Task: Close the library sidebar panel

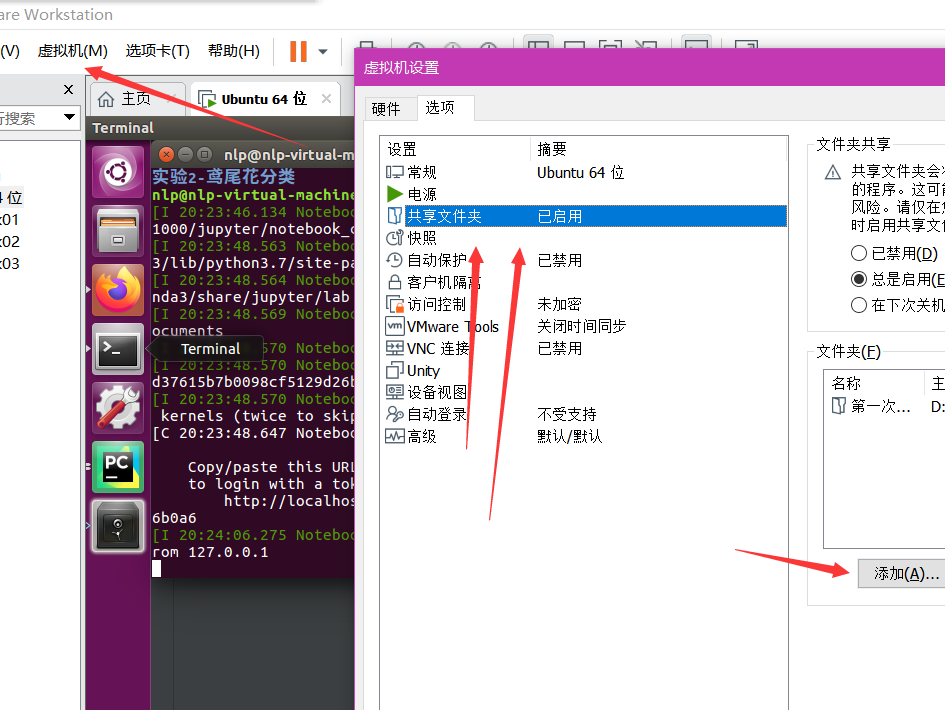Action: pos(69,90)
